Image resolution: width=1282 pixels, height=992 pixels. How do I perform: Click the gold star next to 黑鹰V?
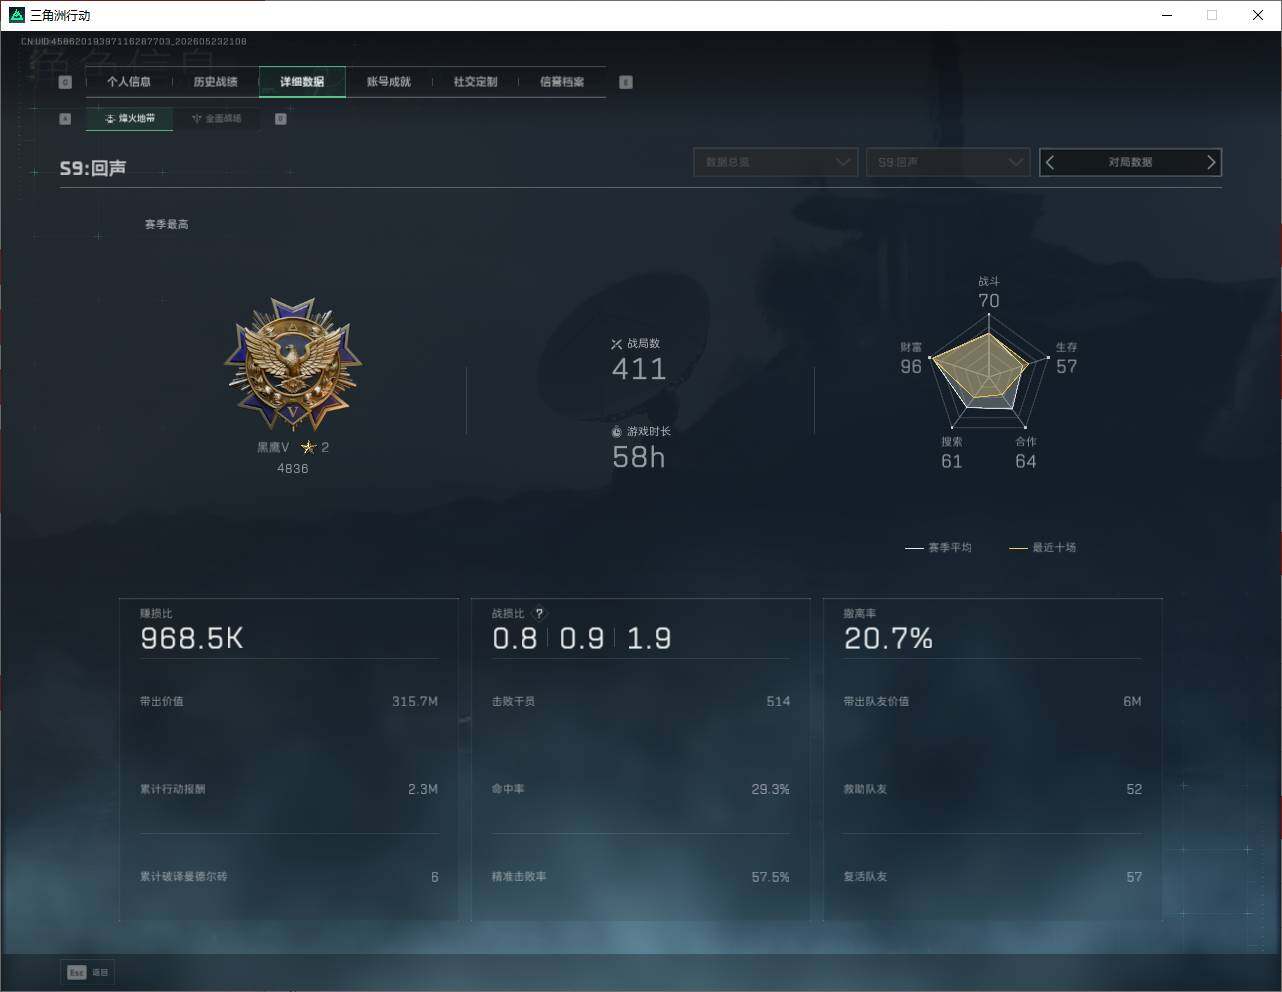(x=308, y=448)
